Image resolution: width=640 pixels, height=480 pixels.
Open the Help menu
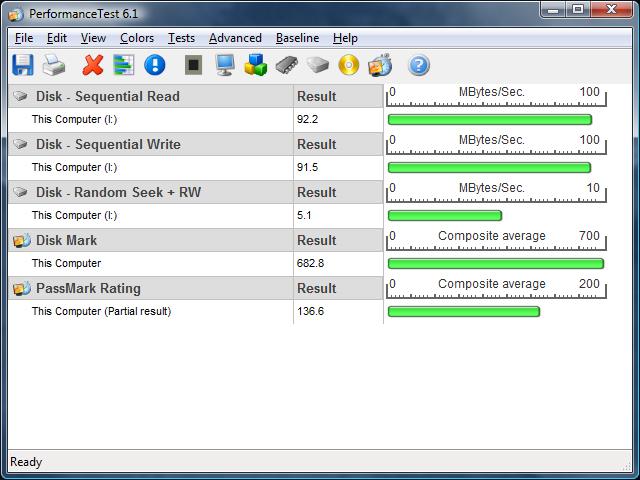tap(345, 38)
